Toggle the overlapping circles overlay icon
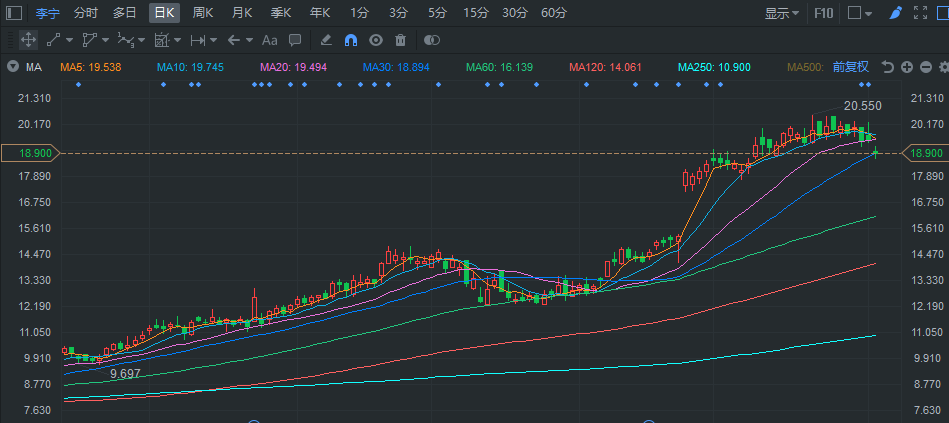The height and width of the screenshot is (423, 949). click(432, 41)
